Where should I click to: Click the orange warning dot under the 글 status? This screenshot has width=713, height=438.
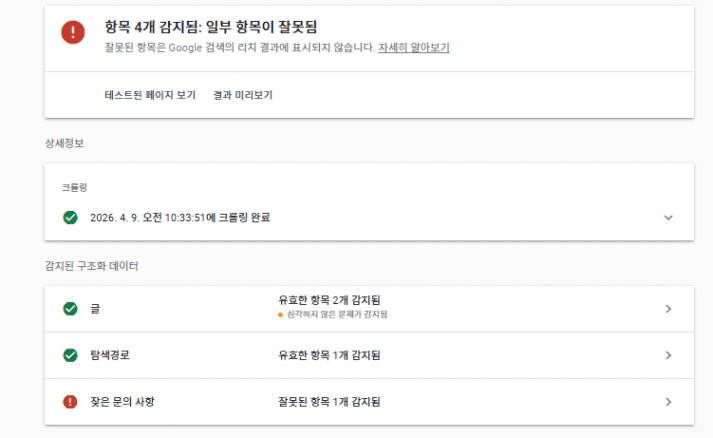(x=281, y=314)
